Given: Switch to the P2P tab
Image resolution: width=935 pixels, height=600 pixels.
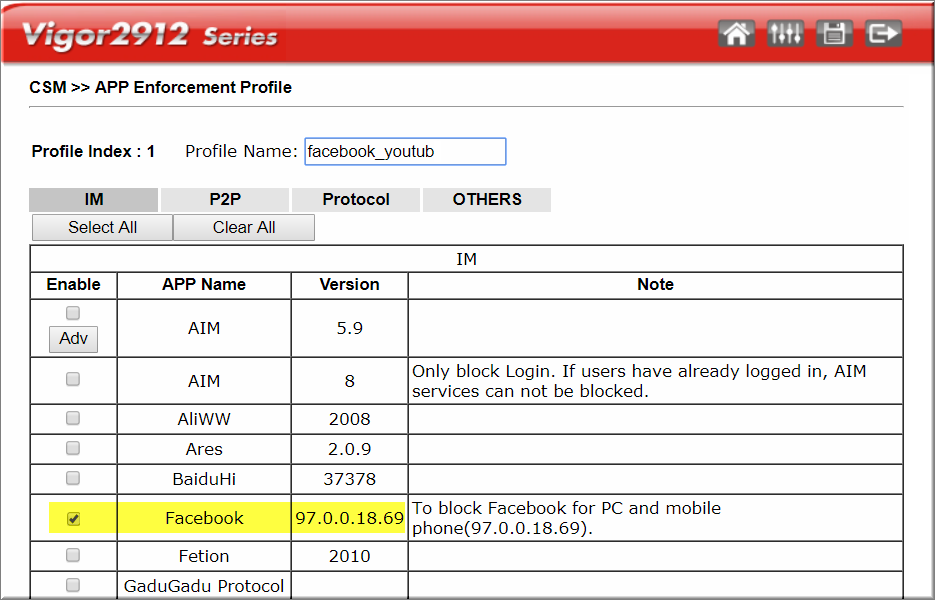Looking at the screenshot, I should (225, 199).
